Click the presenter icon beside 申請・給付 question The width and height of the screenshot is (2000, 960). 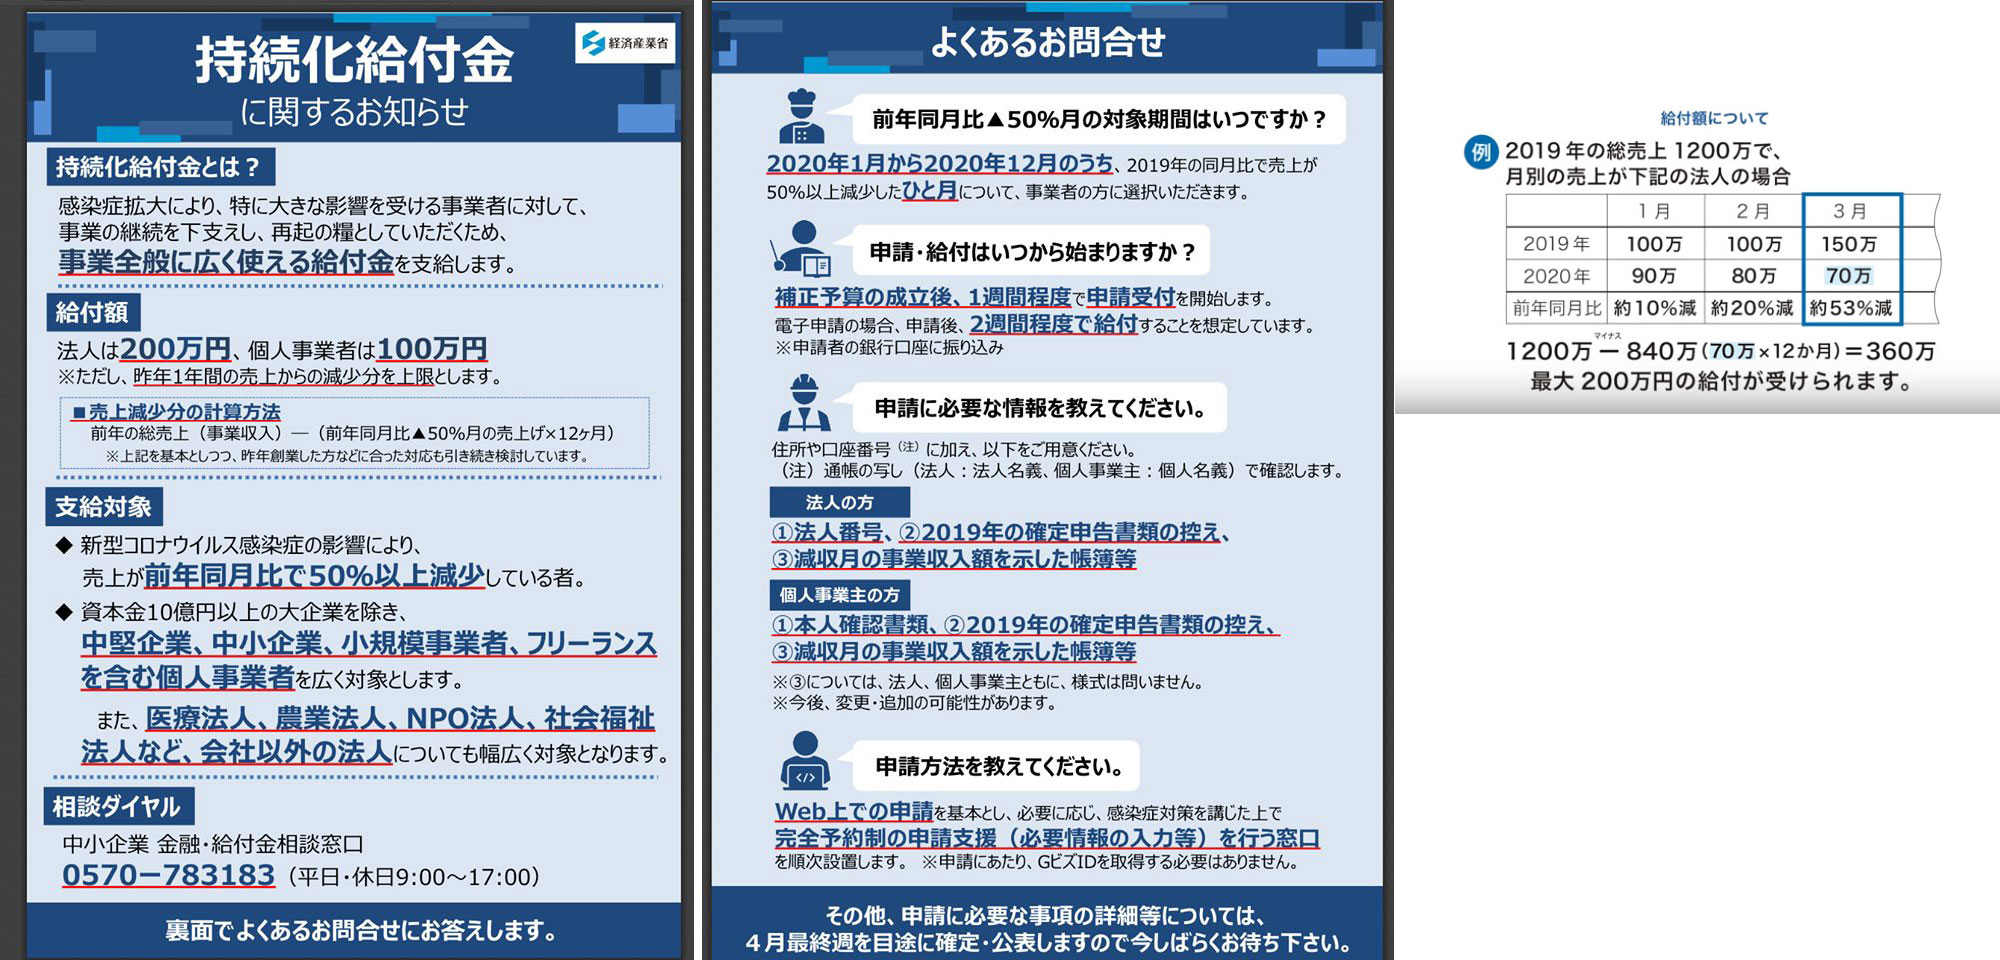(x=801, y=249)
